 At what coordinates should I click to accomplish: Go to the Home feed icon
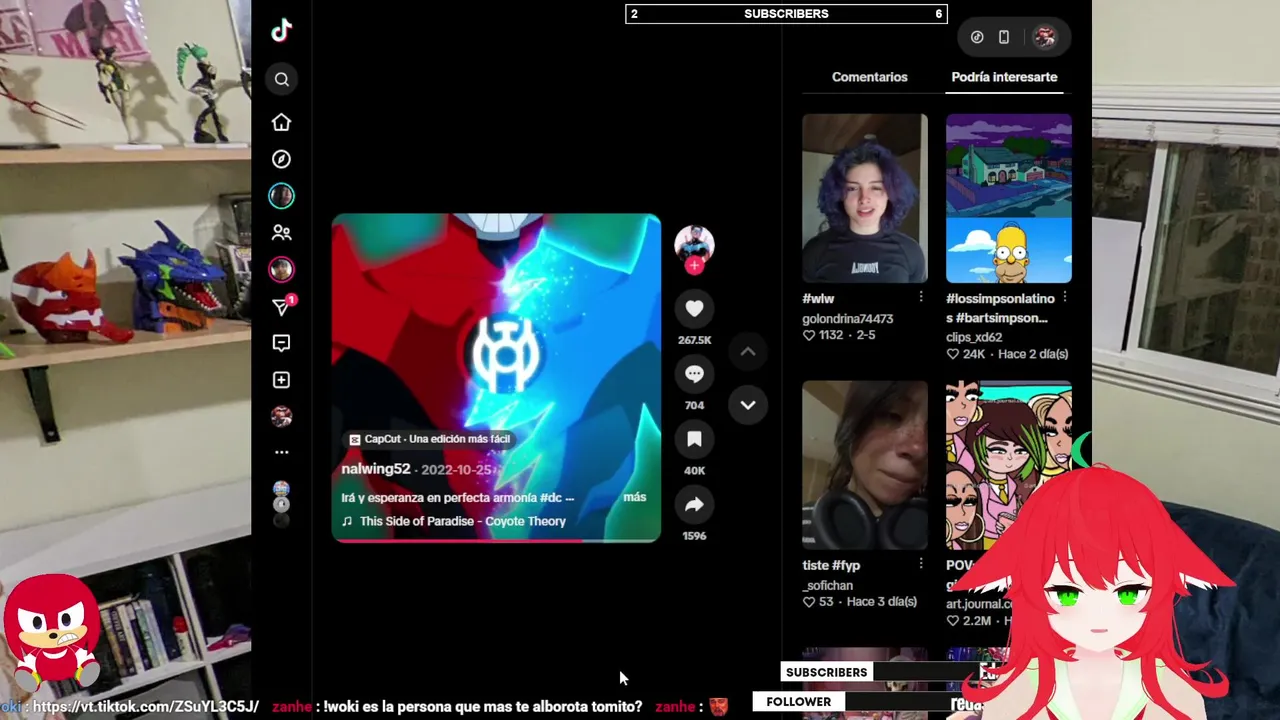tap(281, 122)
